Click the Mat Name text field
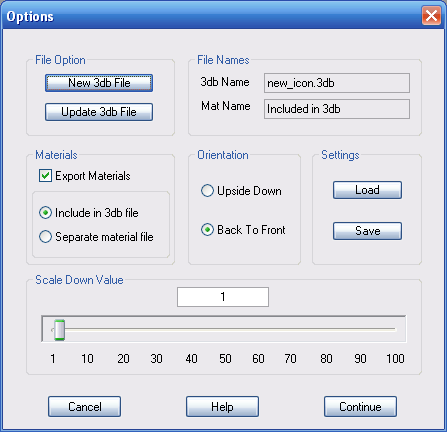This screenshot has width=447, height=432. 337,109
